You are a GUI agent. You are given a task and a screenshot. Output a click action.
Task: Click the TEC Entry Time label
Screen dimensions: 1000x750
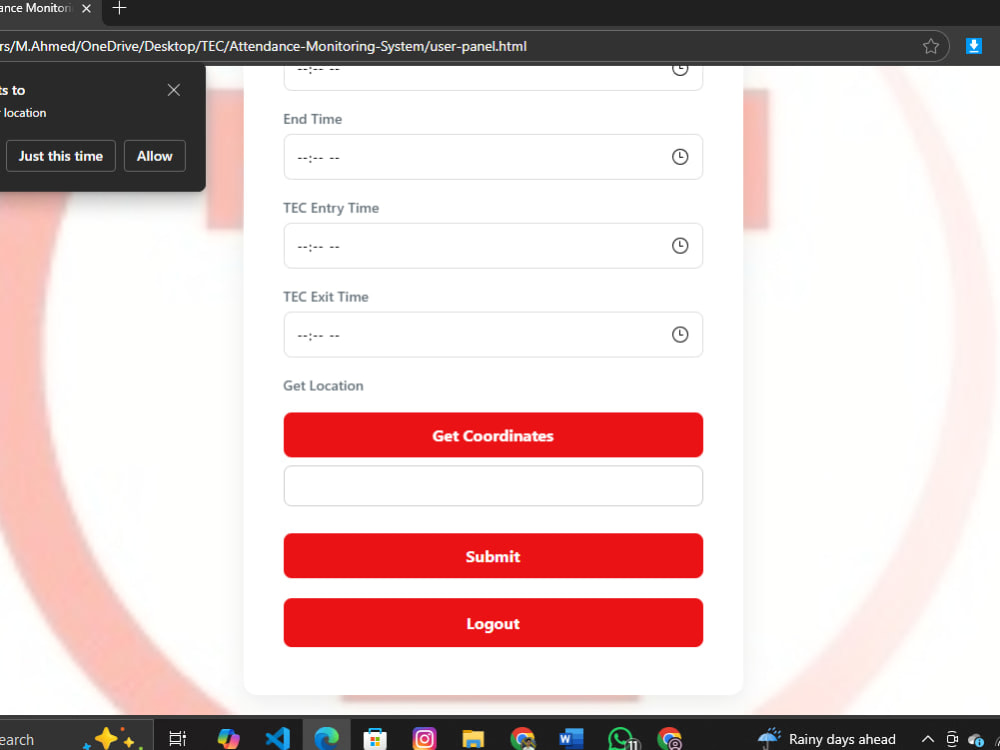tap(331, 208)
